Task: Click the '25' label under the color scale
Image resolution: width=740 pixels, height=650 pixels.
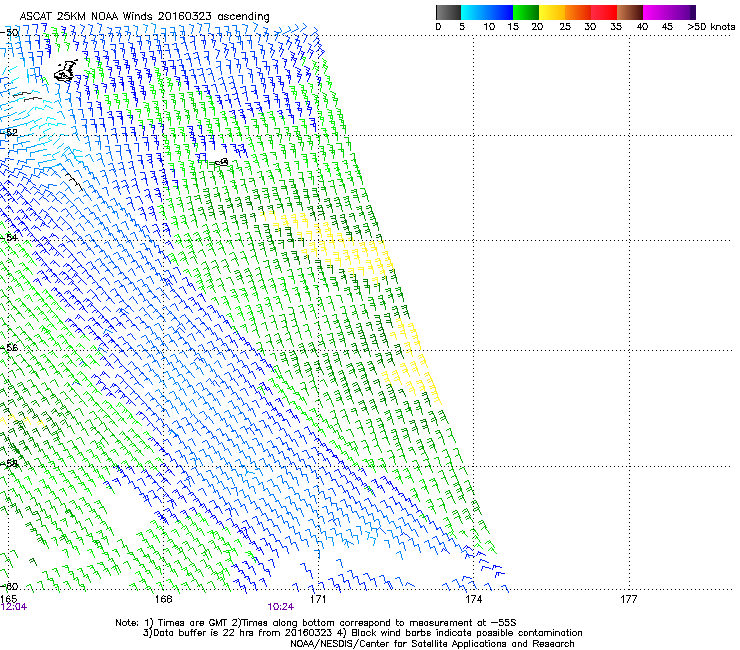Action: pyautogui.click(x=565, y=27)
